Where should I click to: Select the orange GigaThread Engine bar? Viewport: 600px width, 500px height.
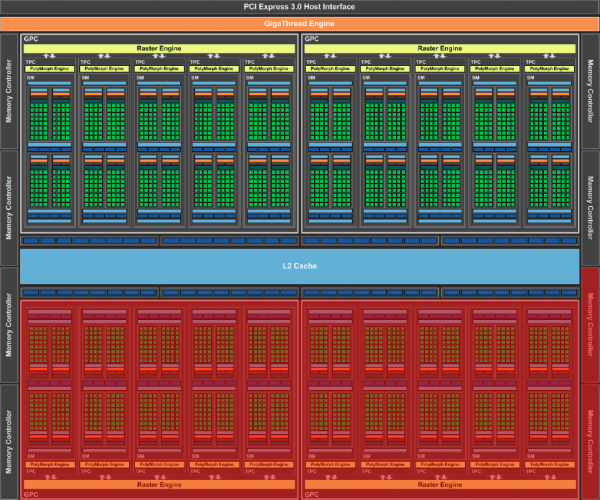point(300,21)
